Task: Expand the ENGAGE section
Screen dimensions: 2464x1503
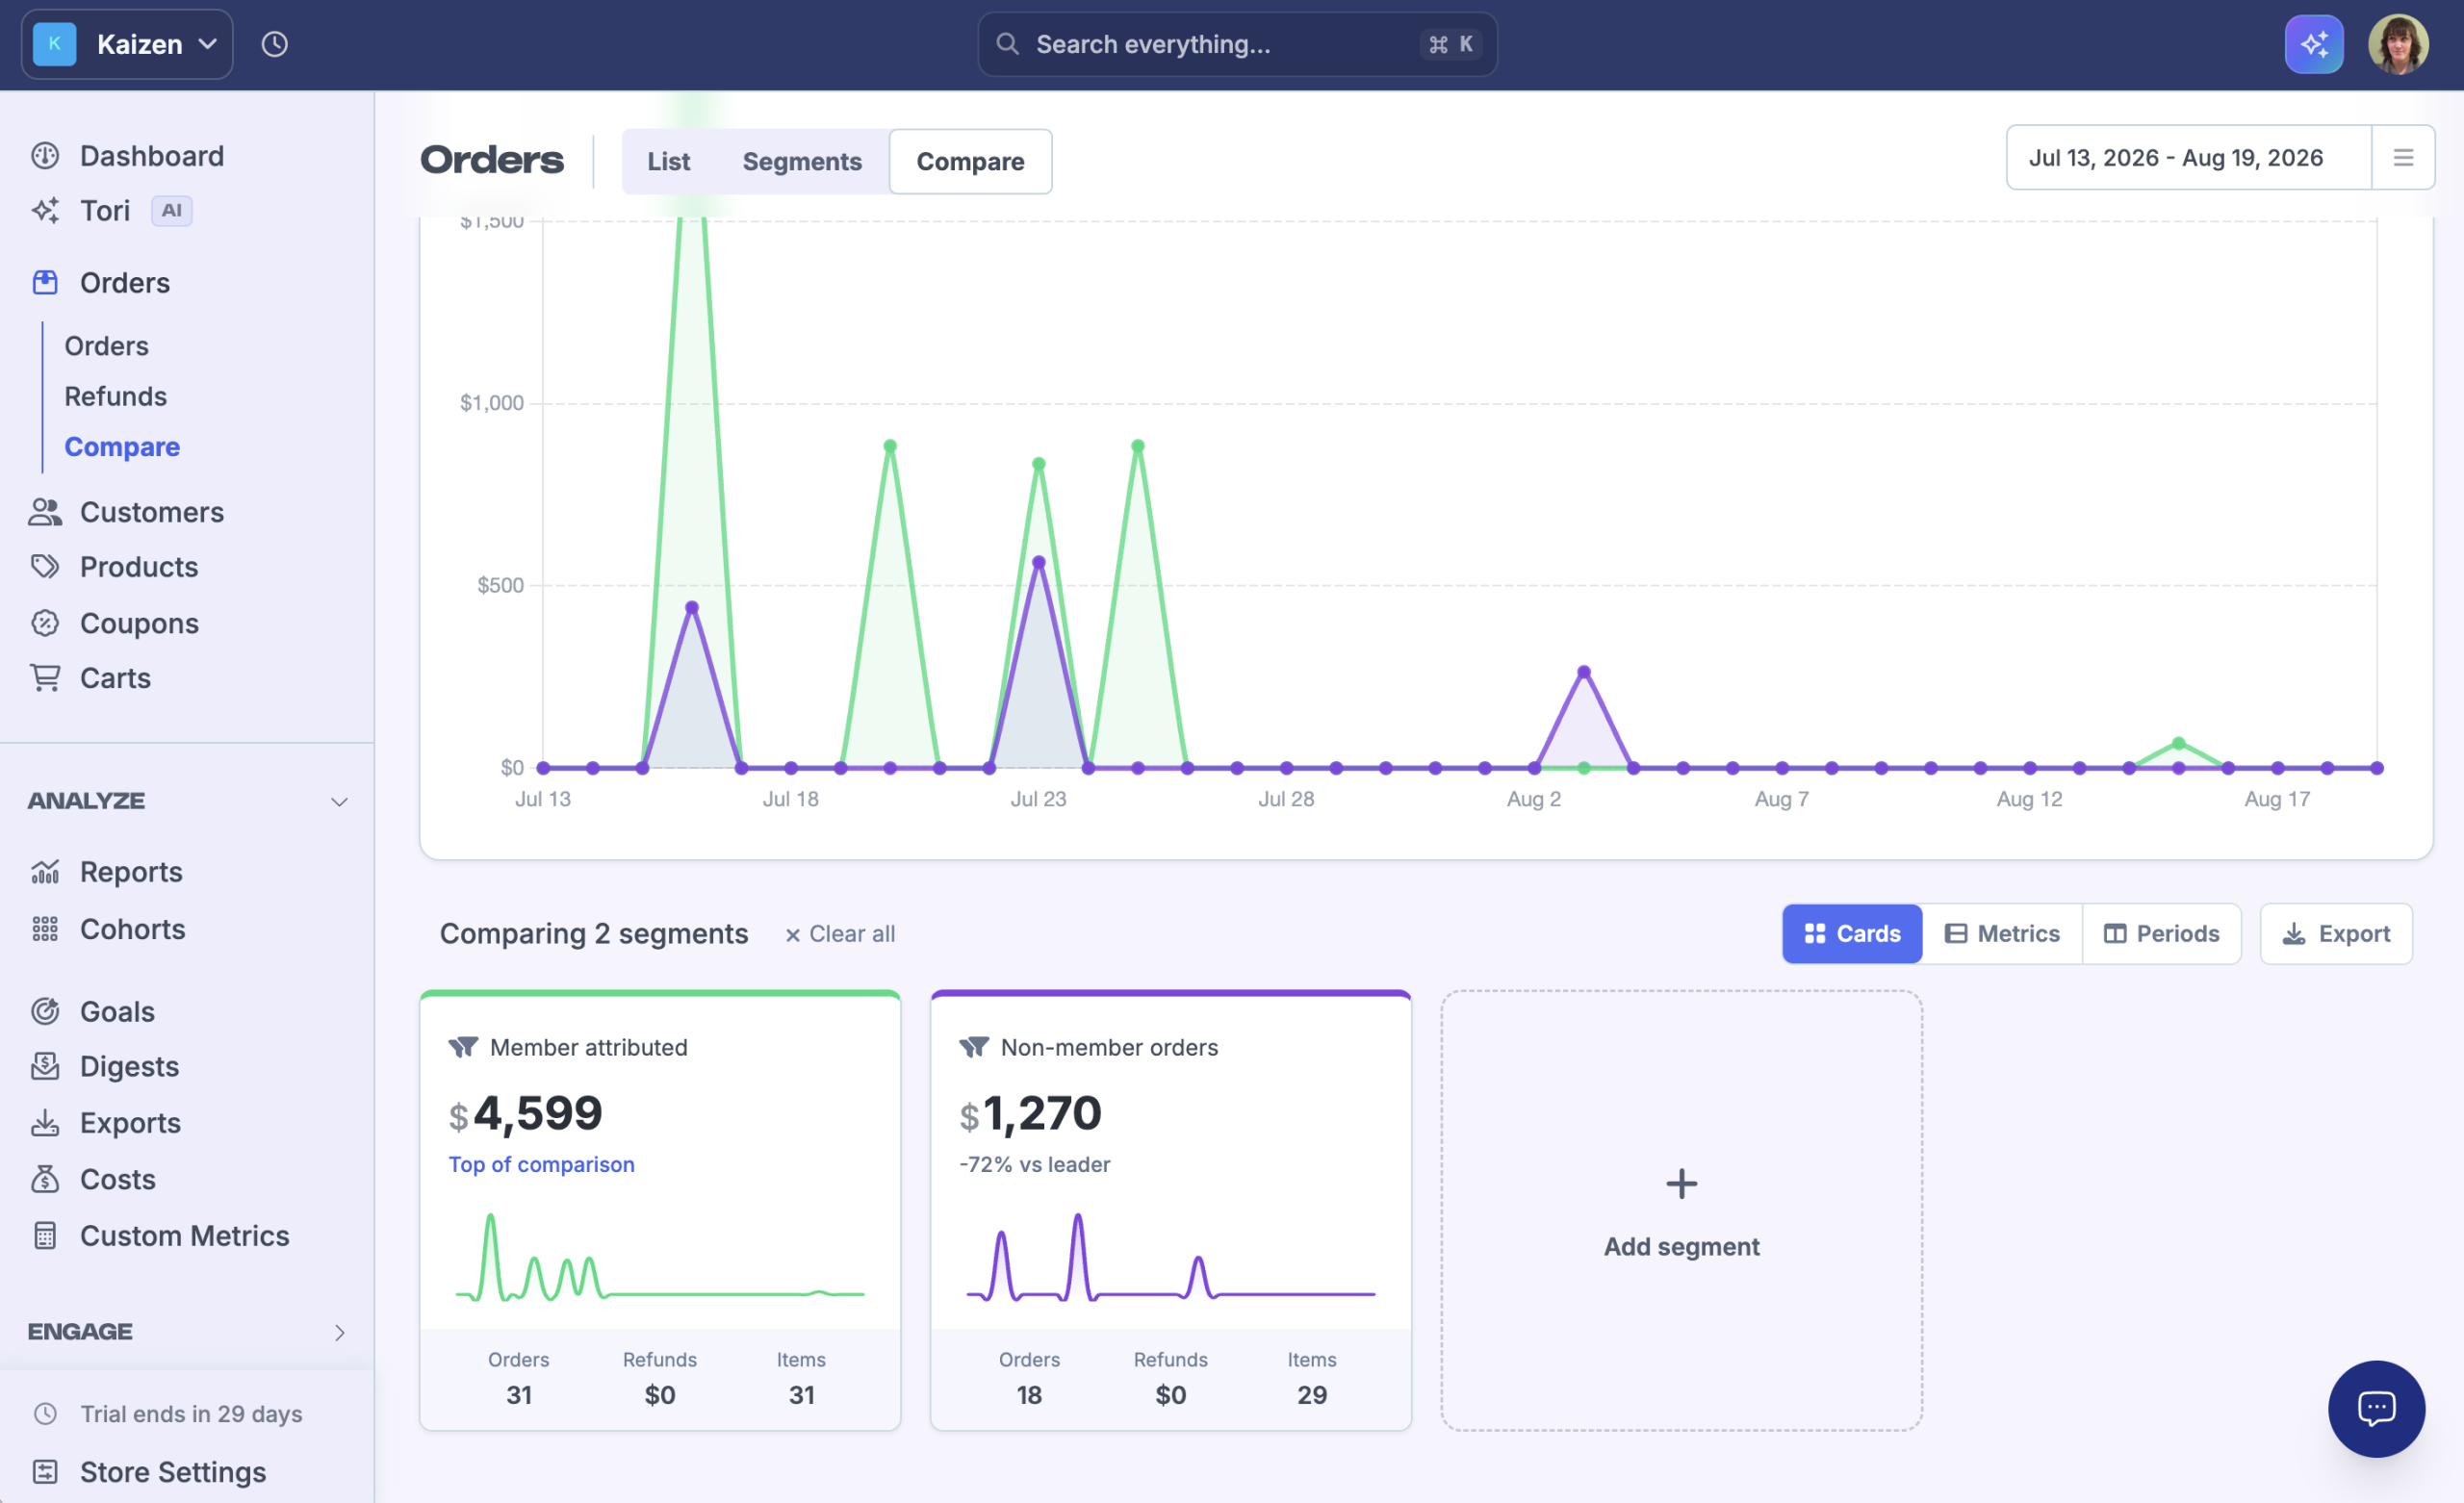Action: [340, 1333]
